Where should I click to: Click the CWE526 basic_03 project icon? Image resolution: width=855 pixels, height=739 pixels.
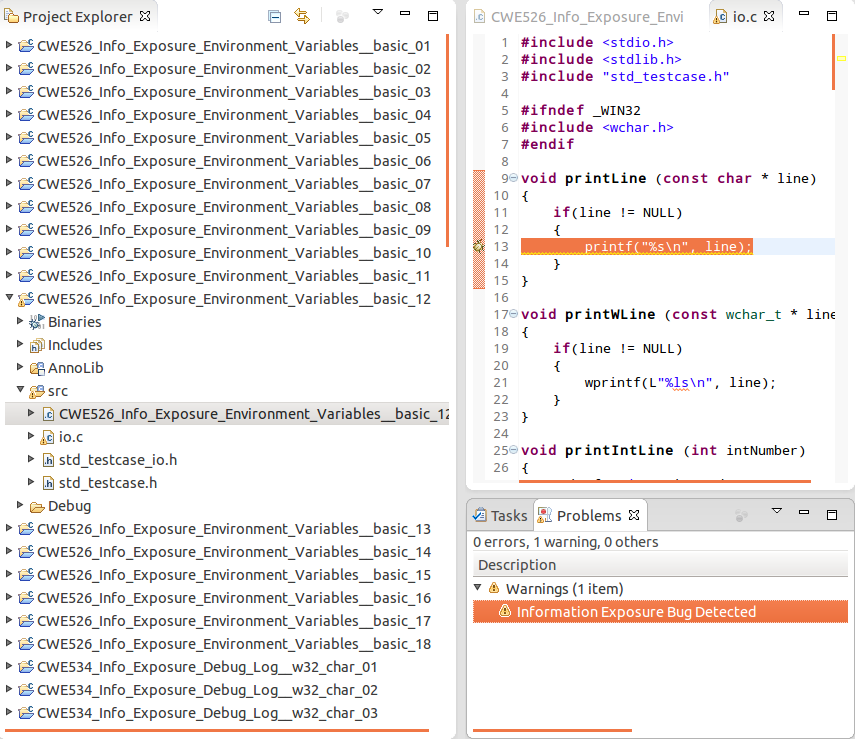[x=26, y=92]
